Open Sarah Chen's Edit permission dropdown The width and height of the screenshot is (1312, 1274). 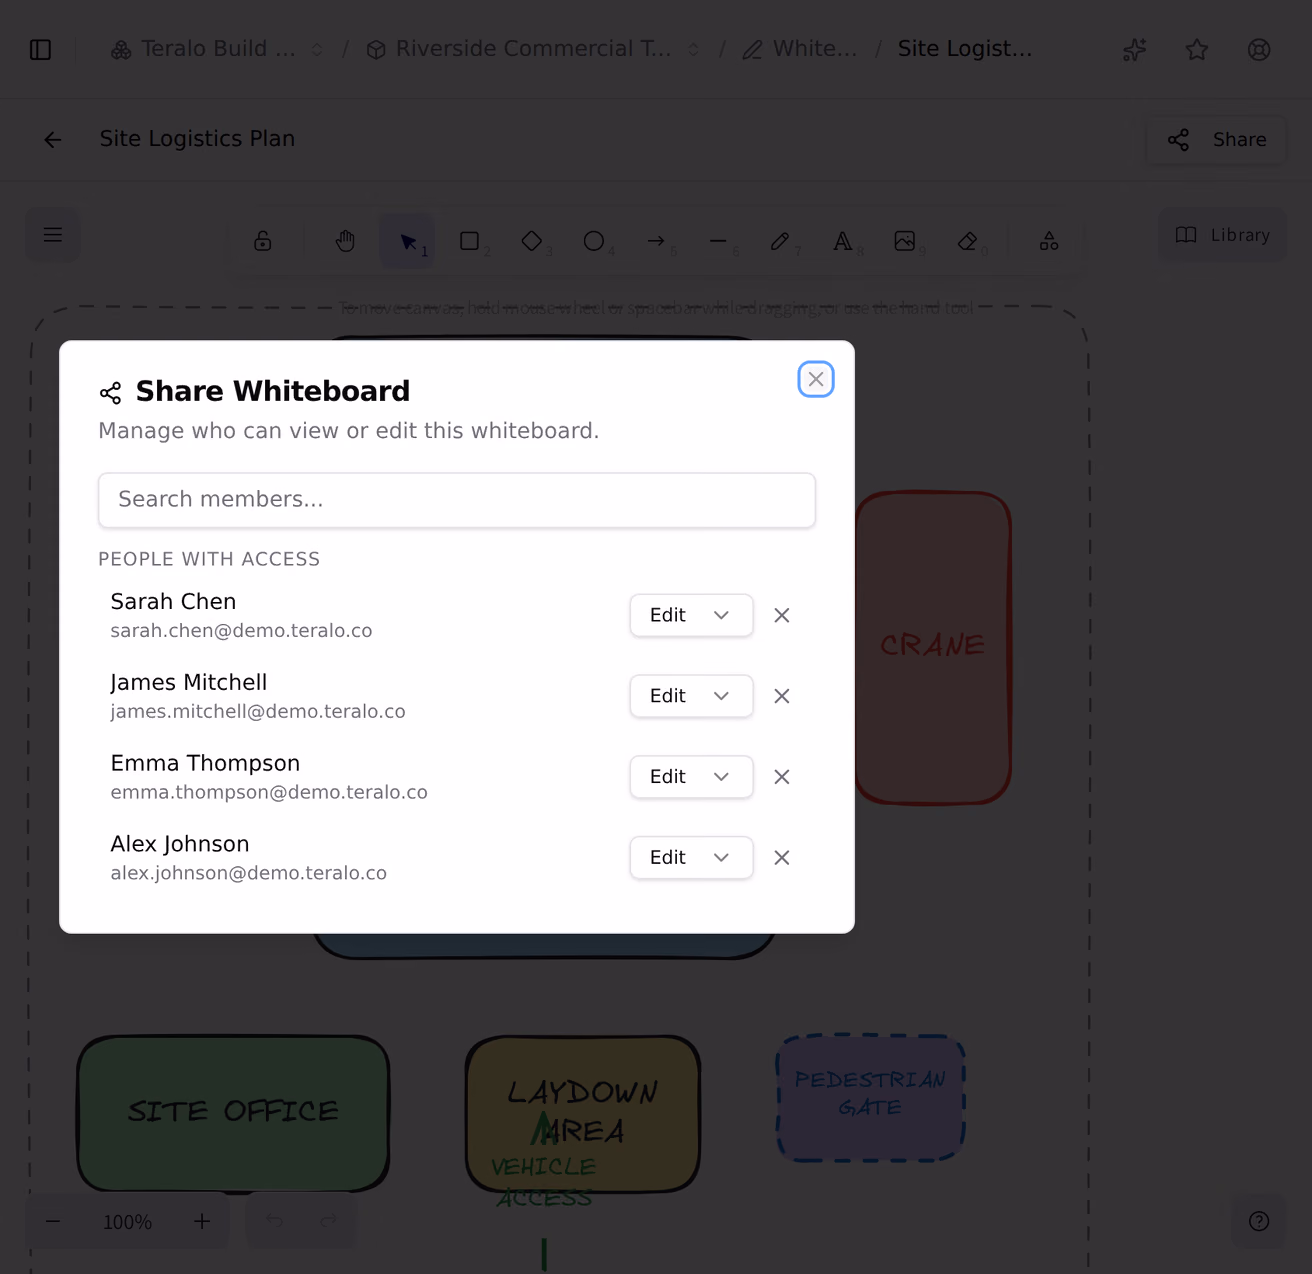(x=691, y=615)
